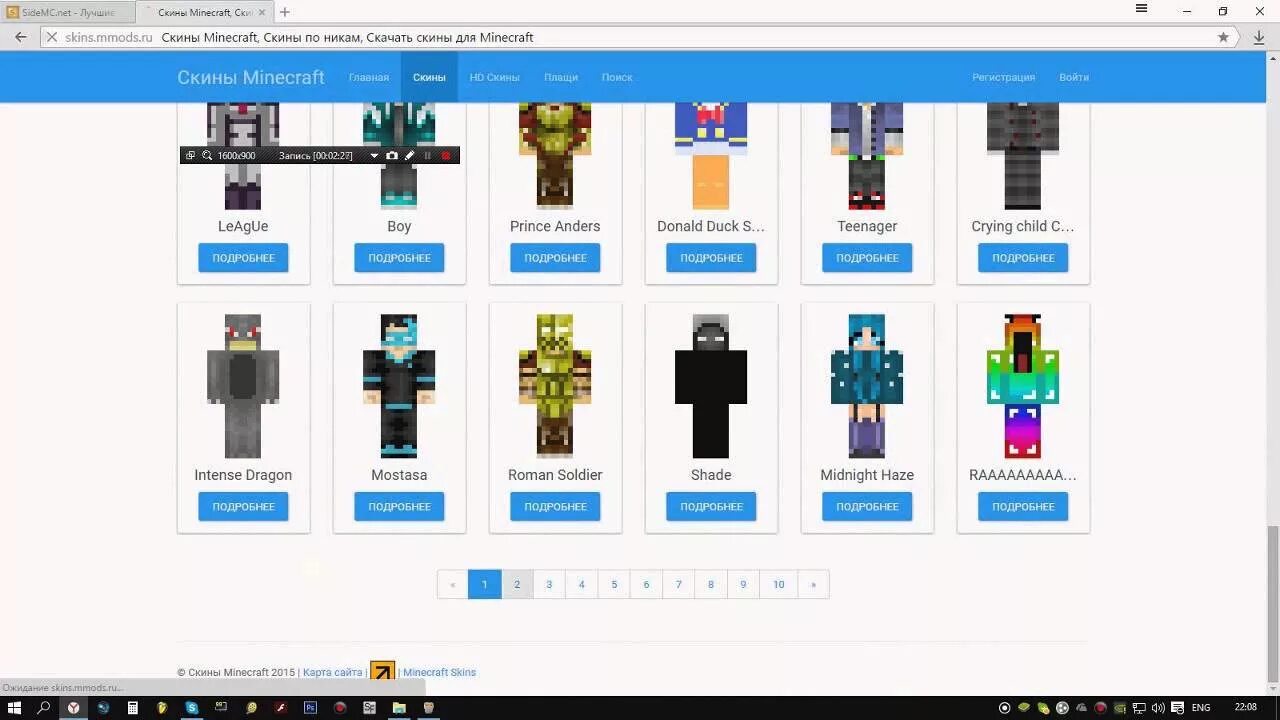Viewport: 1280px width, 720px height.
Task: Click the previous page « pagination arrow
Action: point(453,585)
